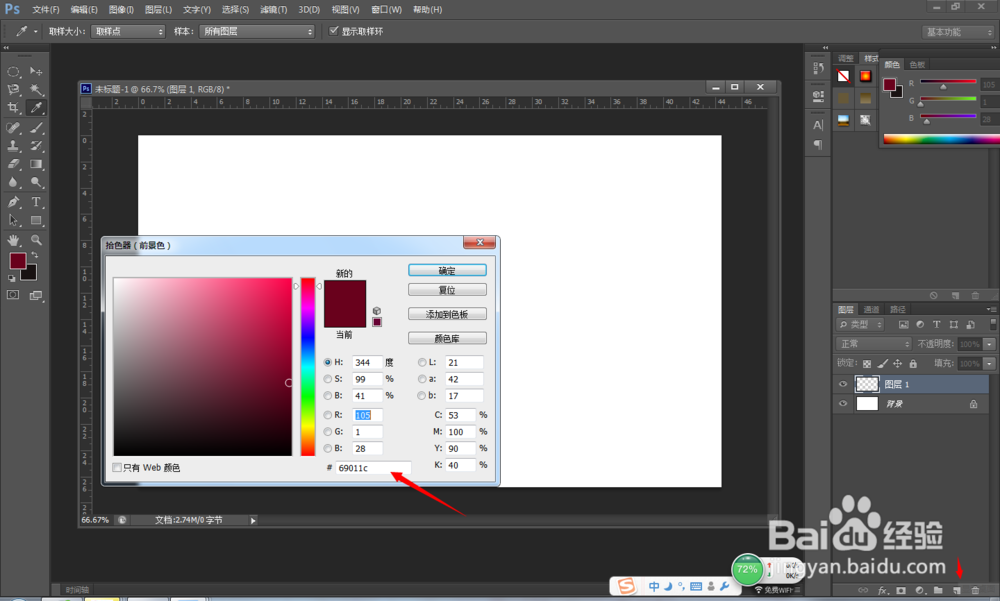This screenshot has width=1000, height=601.
Task: Hide 图层 1 with its eye icon
Action: (843, 384)
